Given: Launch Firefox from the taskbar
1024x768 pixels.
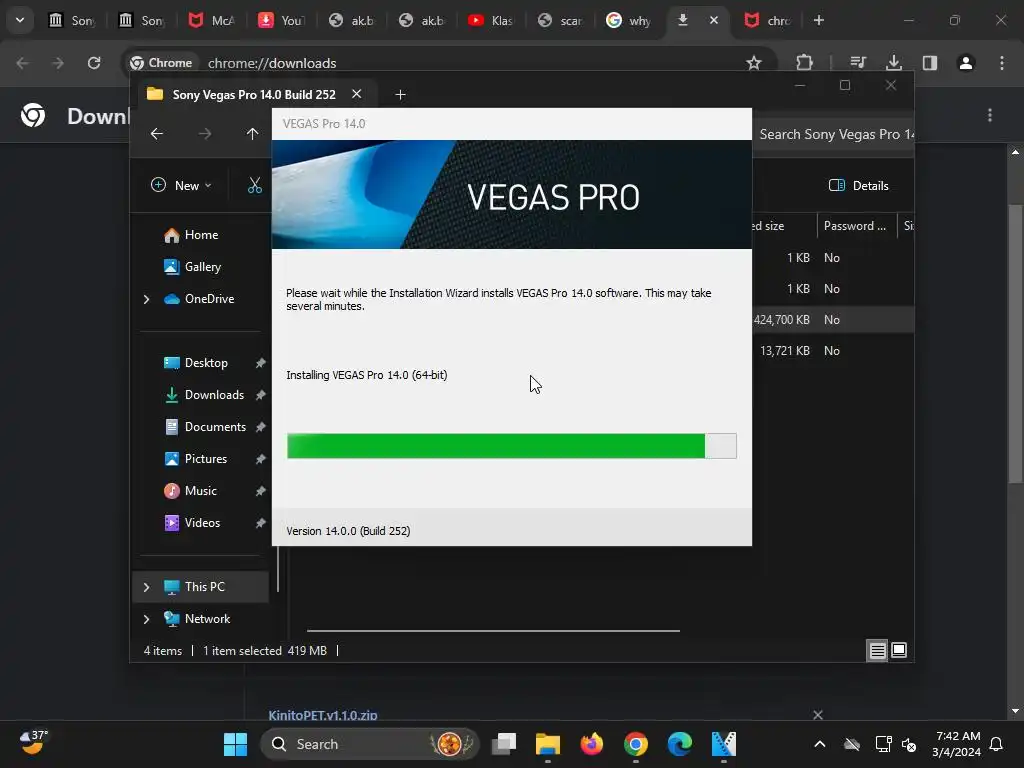Looking at the screenshot, I should 592,744.
